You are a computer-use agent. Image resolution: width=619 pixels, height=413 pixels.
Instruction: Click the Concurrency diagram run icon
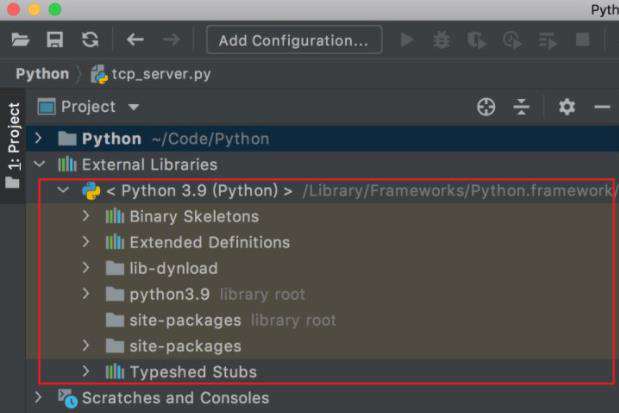coord(548,40)
